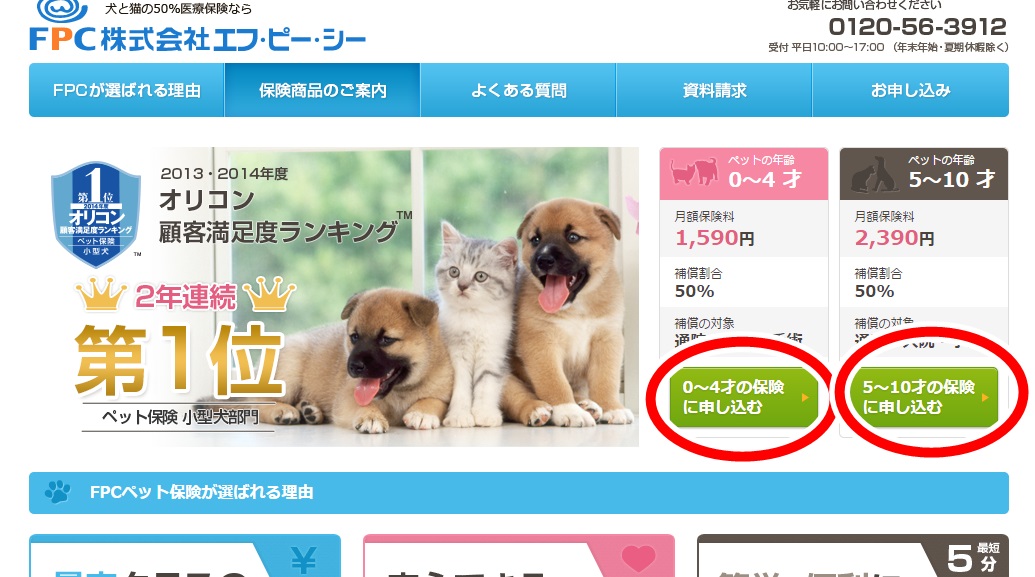
Task: Select the お申し込み navigation item
Action: point(911,90)
